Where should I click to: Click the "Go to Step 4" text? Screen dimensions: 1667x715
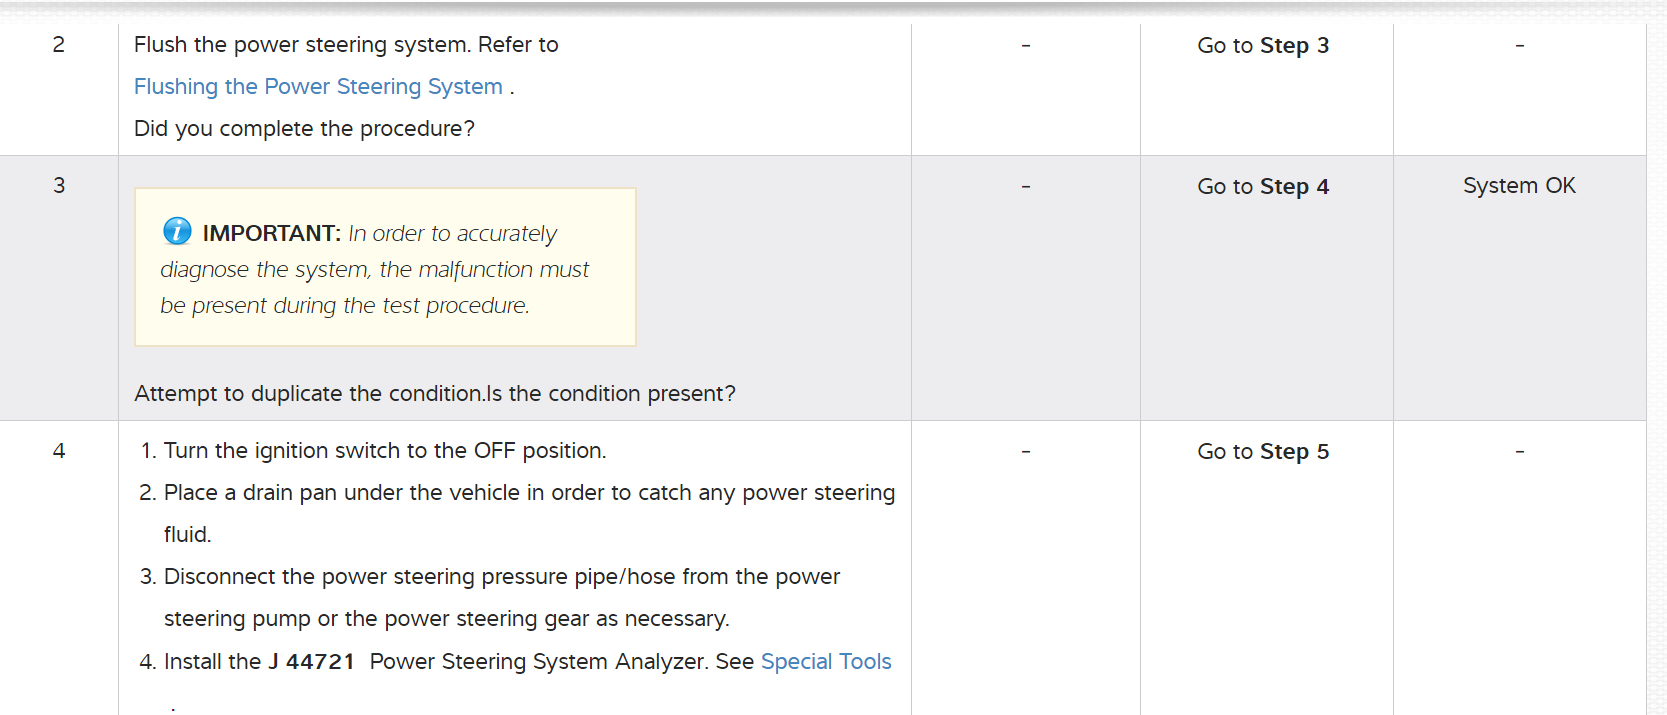pyautogui.click(x=1263, y=187)
